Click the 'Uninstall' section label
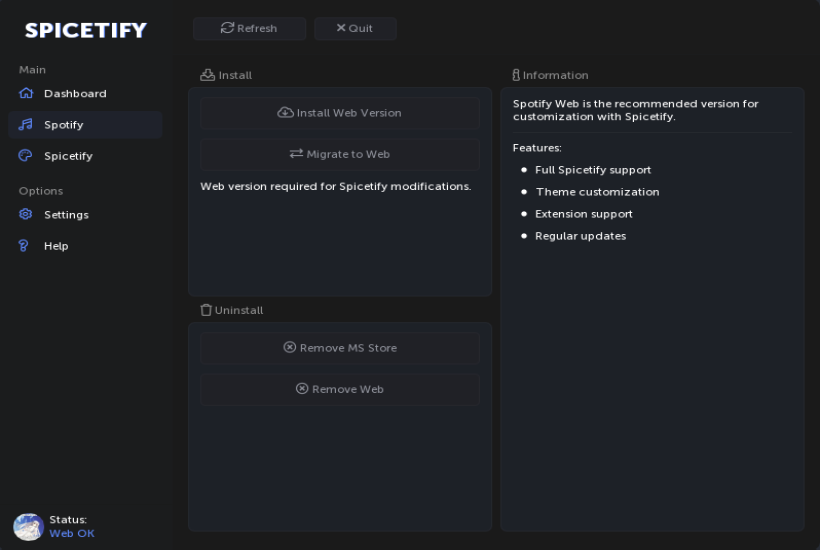The width and height of the screenshot is (820, 550). tap(239, 310)
